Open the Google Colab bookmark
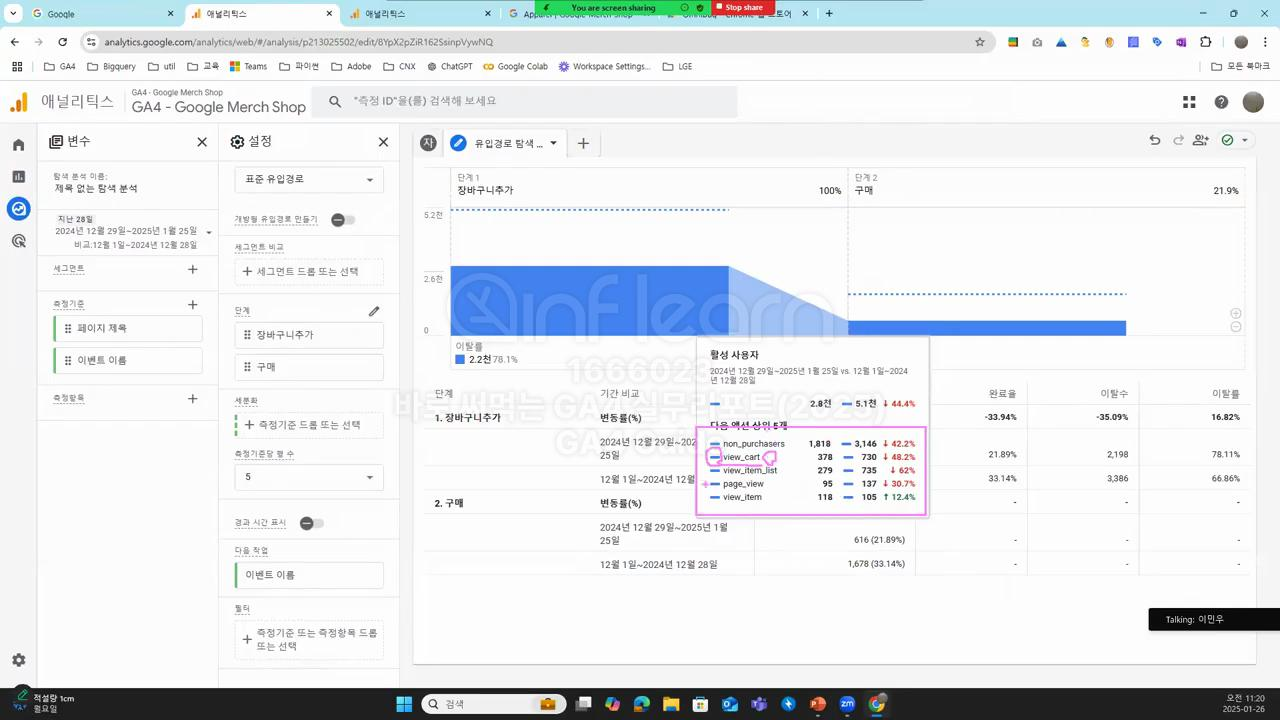This screenshot has height=720, width=1280. (x=515, y=66)
